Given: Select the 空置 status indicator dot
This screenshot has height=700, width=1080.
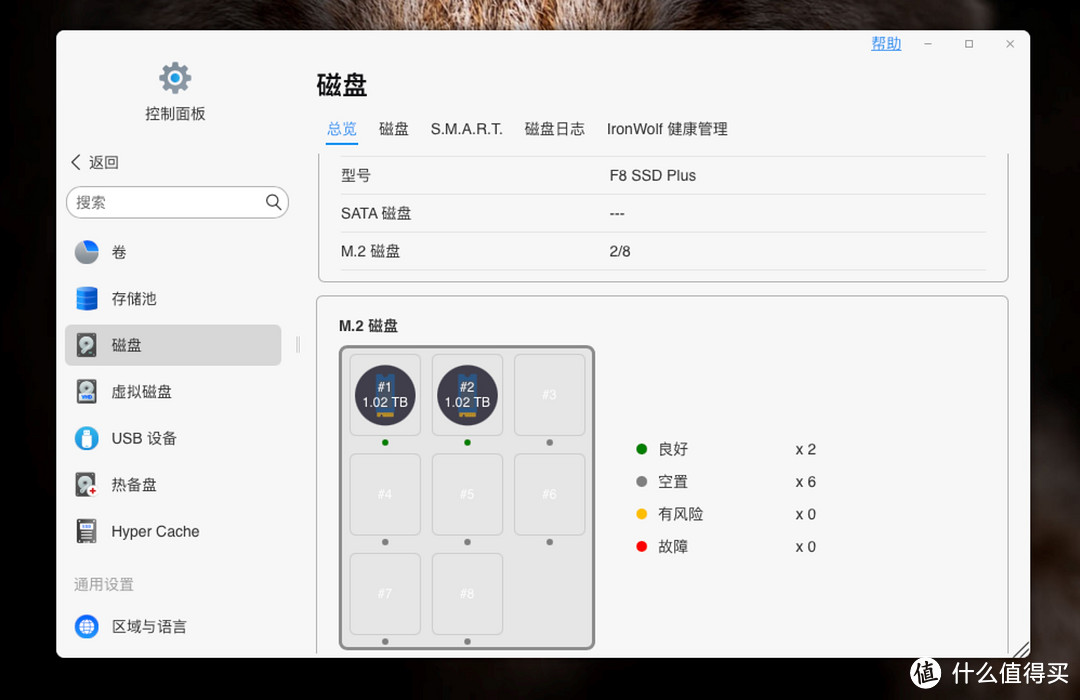Looking at the screenshot, I should click(x=641, y=481).
